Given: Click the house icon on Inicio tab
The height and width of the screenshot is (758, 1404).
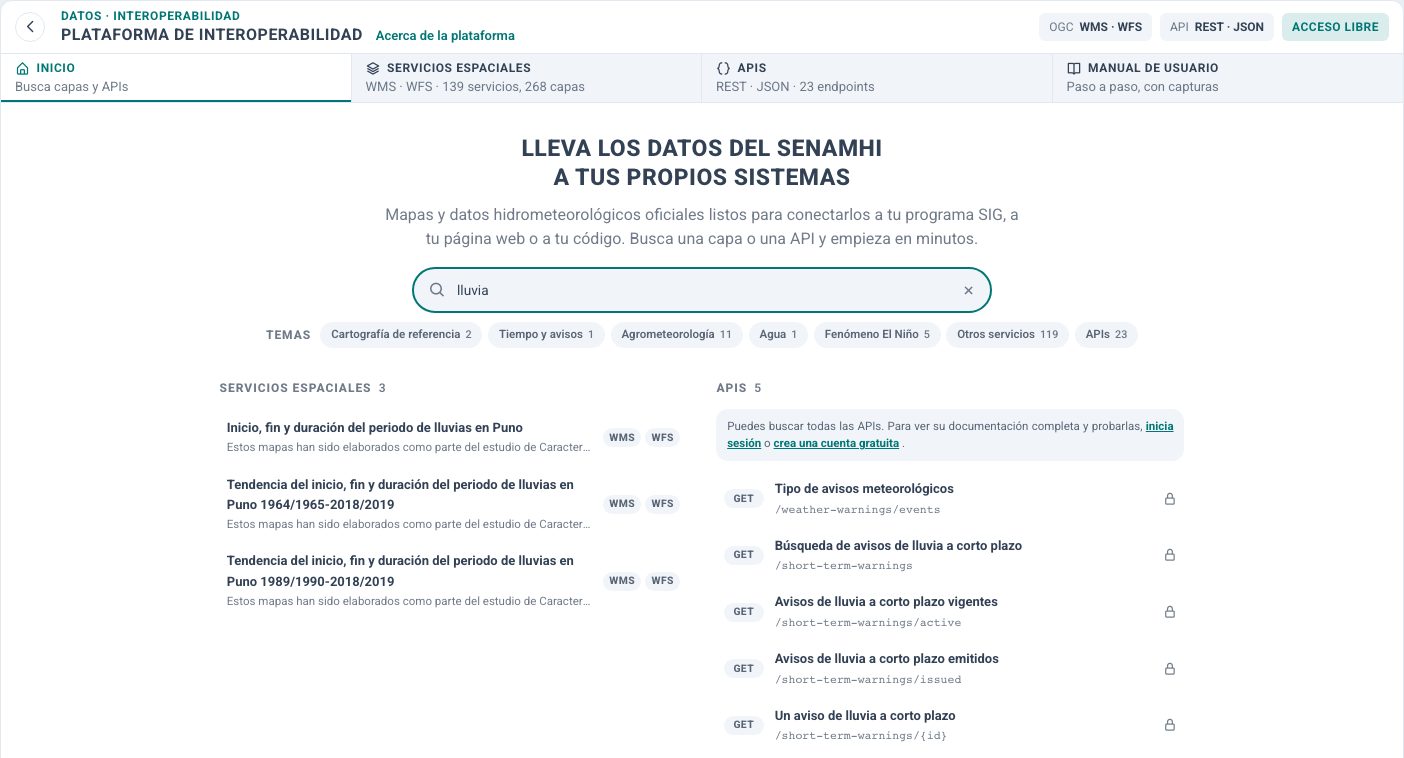Looking at the screenshot, I should pyautogui.click(x=23, y=68).
